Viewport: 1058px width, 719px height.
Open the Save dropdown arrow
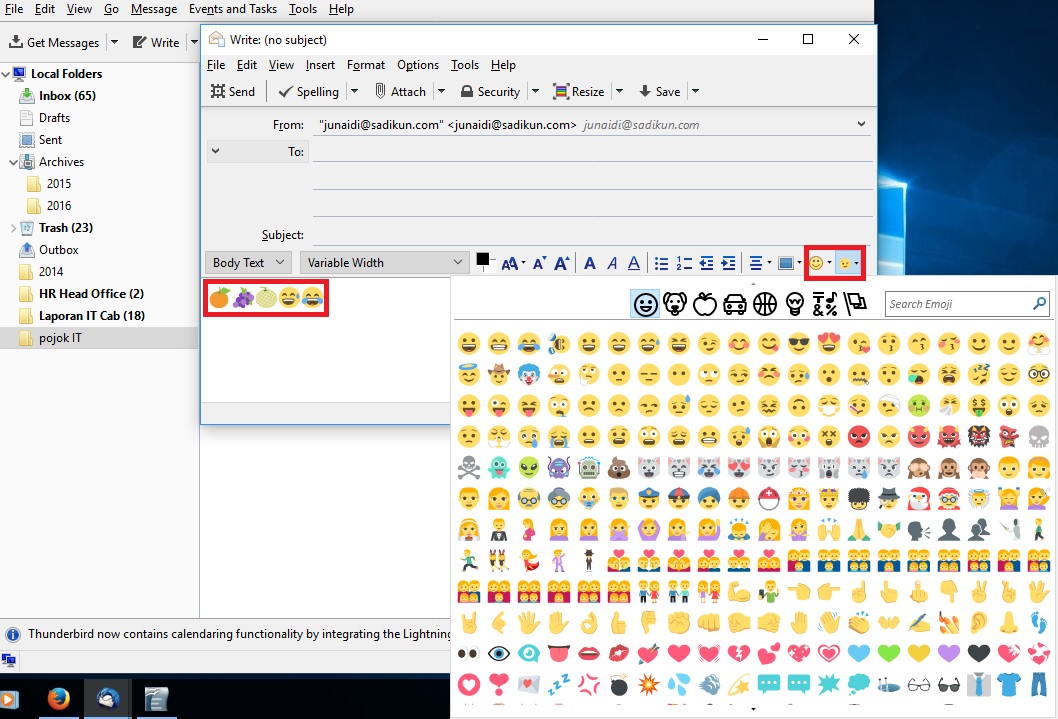pos(695,91)
